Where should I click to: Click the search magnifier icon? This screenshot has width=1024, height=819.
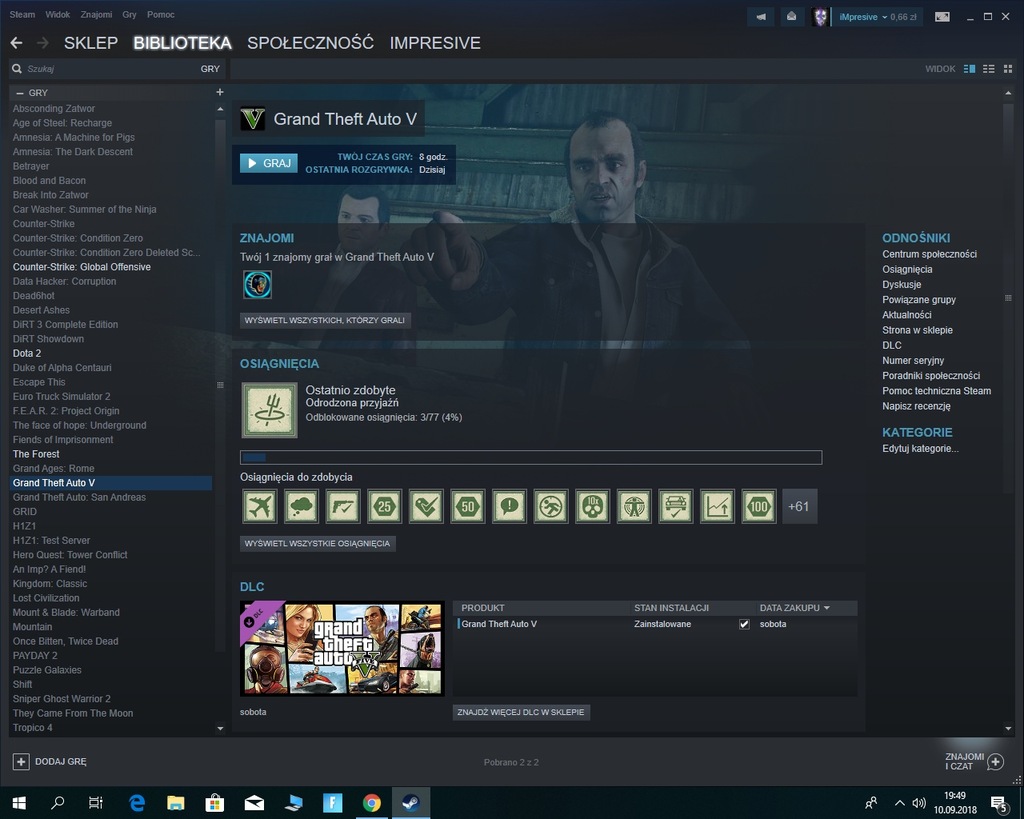17,69
